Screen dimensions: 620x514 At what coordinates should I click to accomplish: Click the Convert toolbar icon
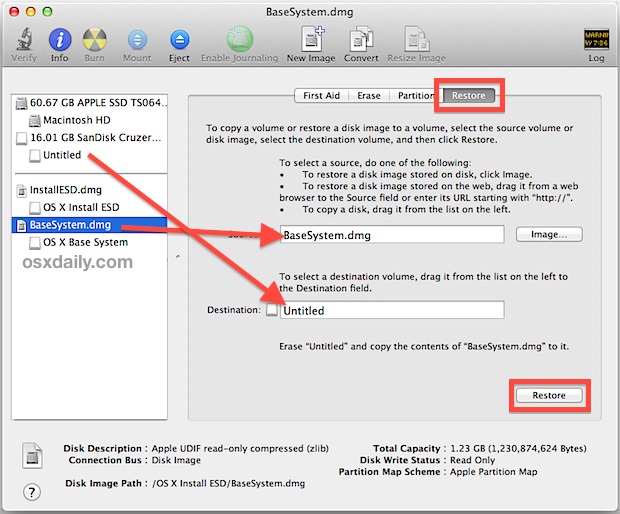[x=361, y=39]
